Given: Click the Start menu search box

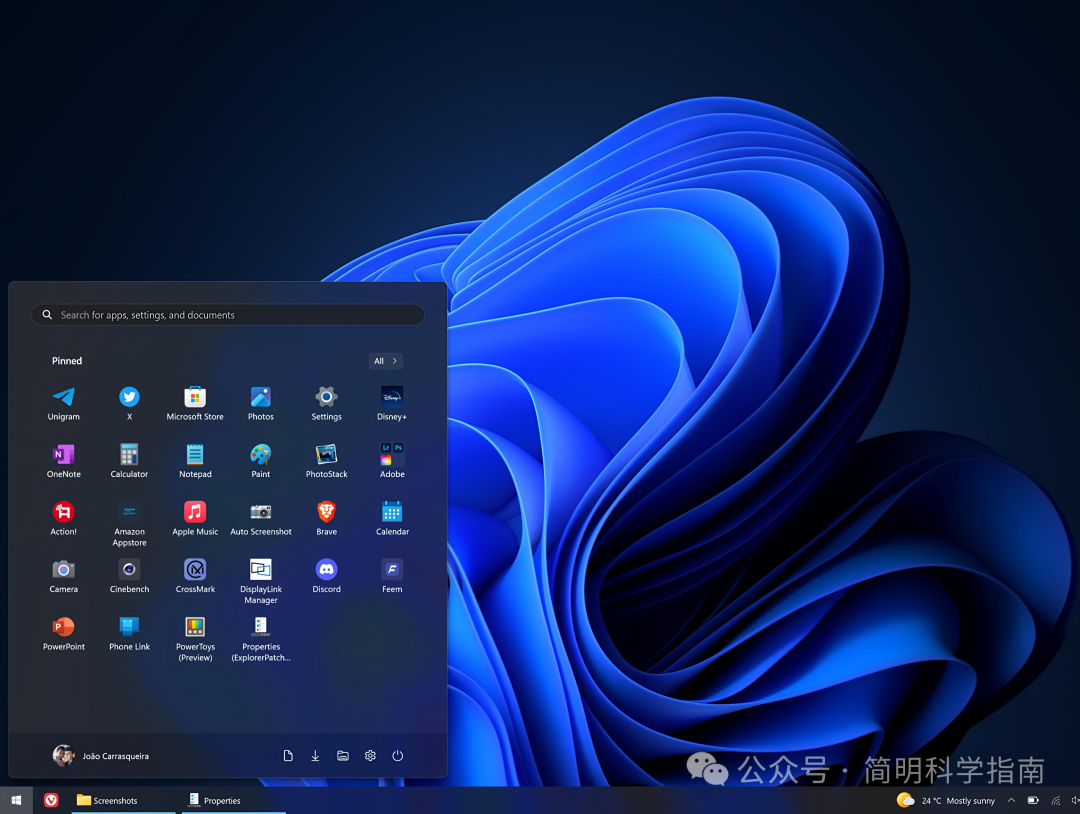Looking at the screenshot, I should [228, 315].
